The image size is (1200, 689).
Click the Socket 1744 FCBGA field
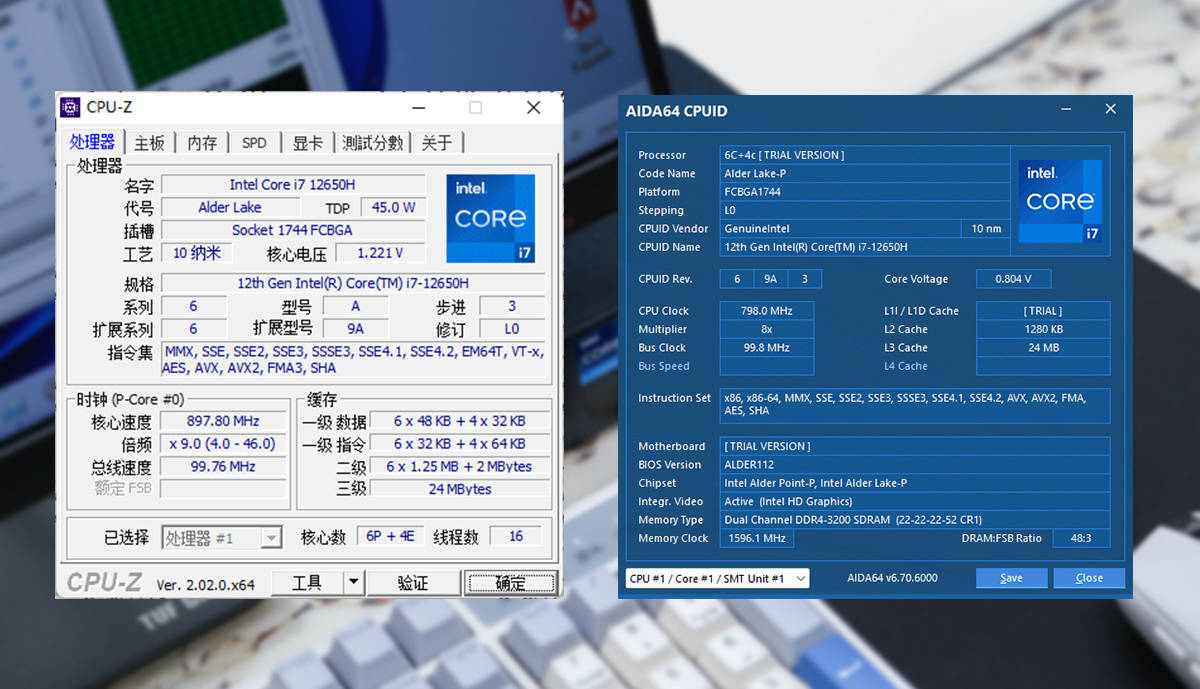pyautogui.click(x=292, y=230)
